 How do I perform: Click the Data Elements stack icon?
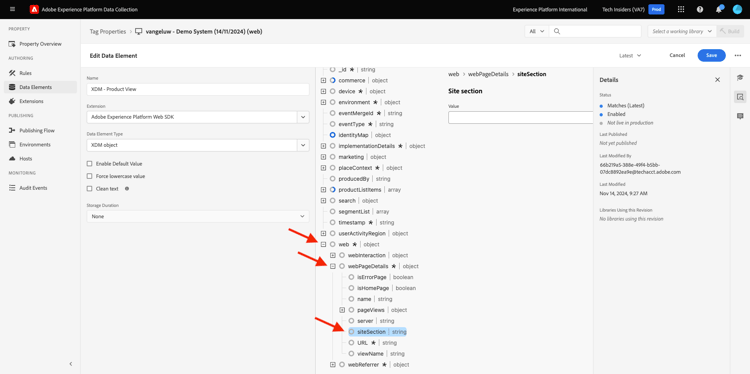(12, 87)
